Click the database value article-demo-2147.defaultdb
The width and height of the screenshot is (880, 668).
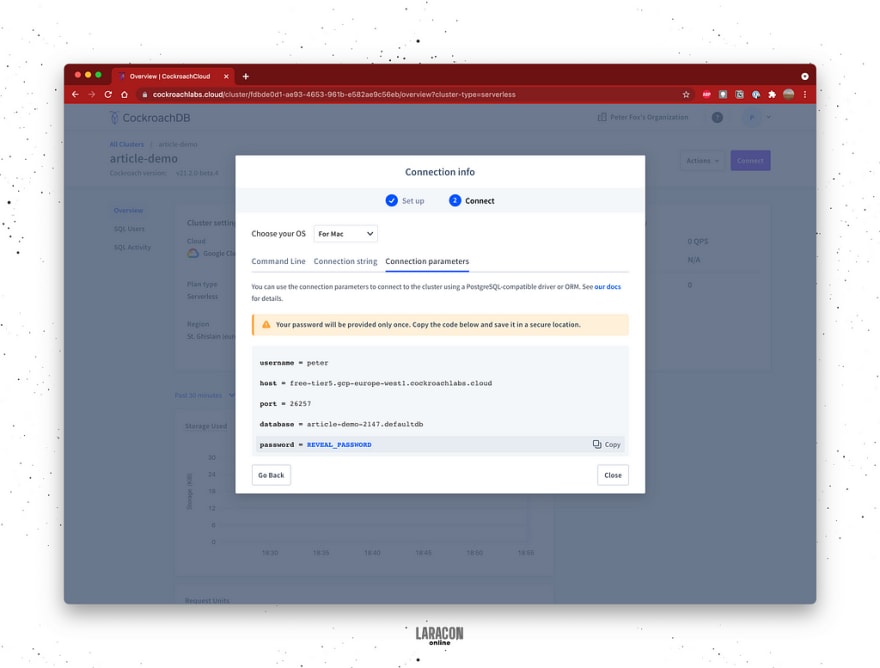(x=365, y=424)
